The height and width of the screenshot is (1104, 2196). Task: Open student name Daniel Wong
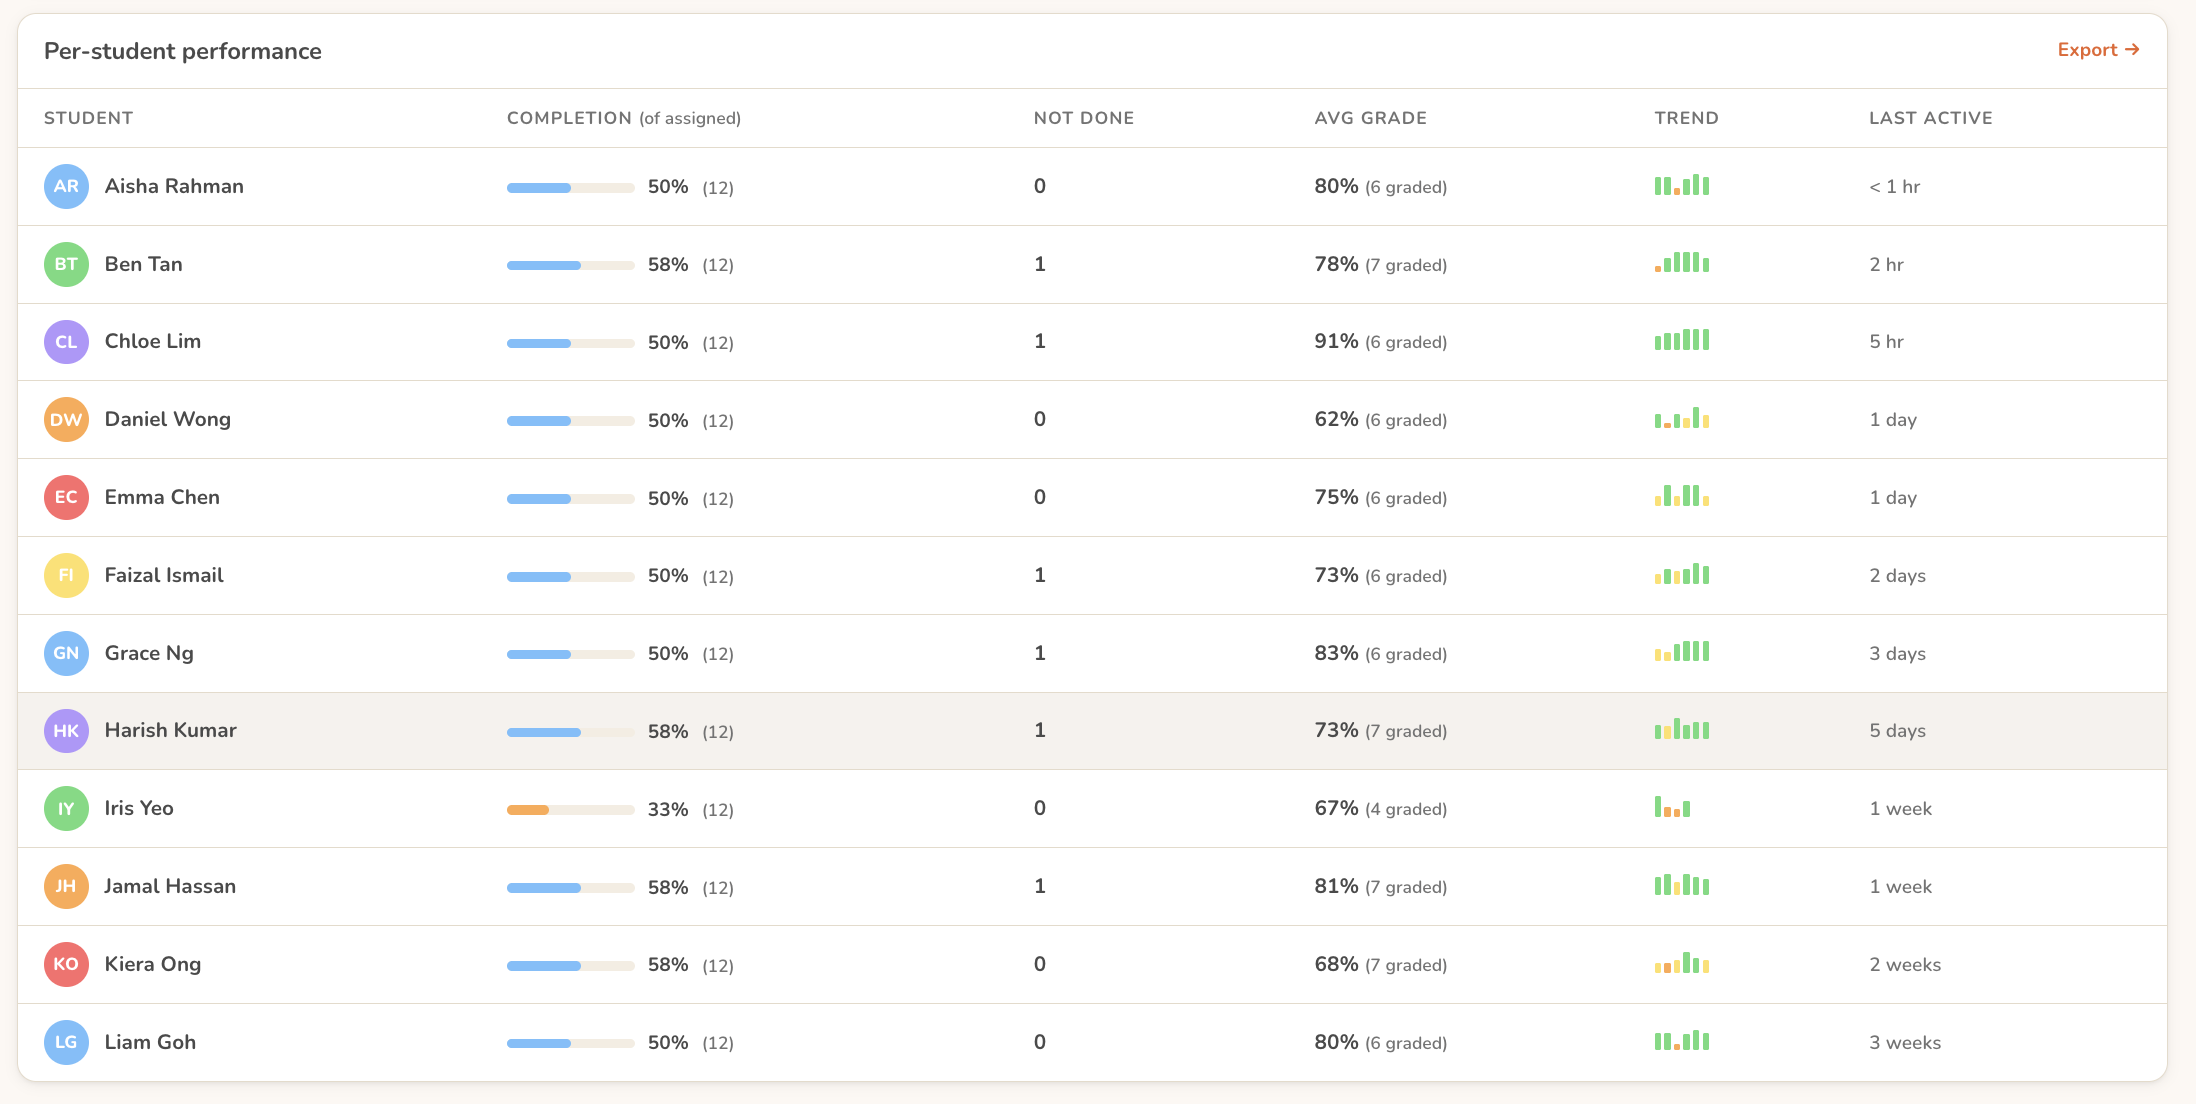coord(168,419)
